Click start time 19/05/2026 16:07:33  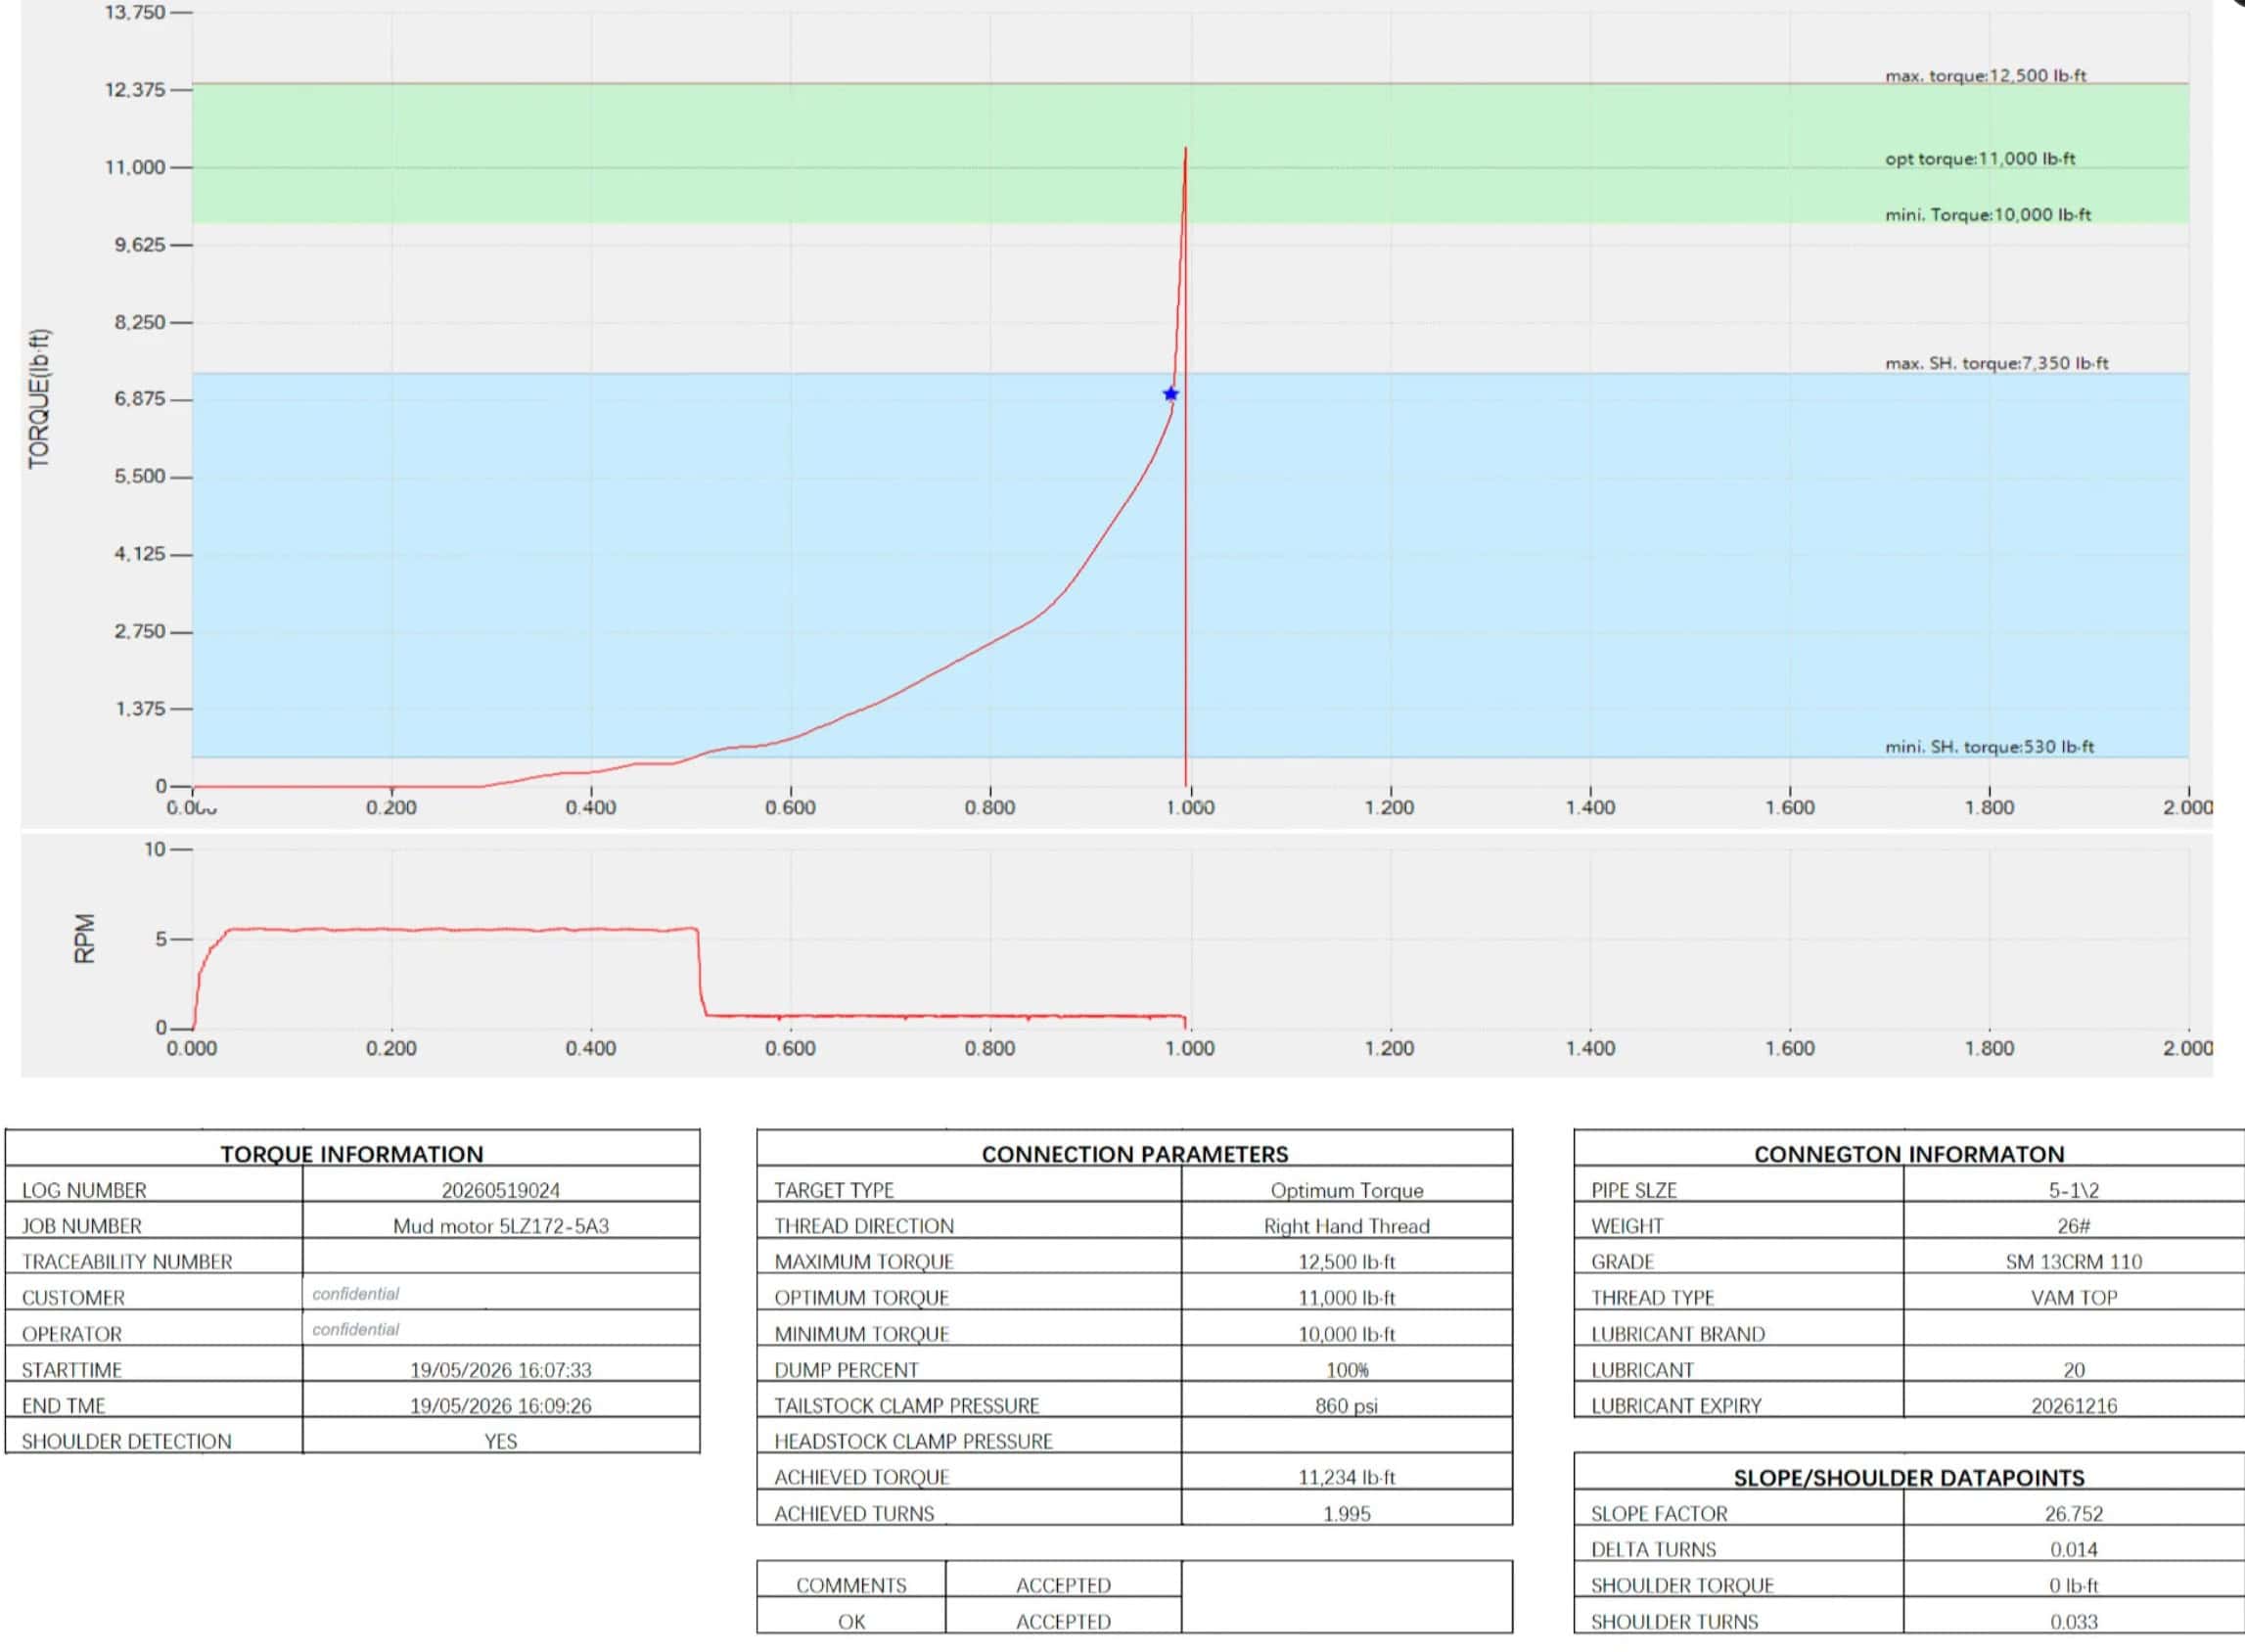tap(501, 1370)
